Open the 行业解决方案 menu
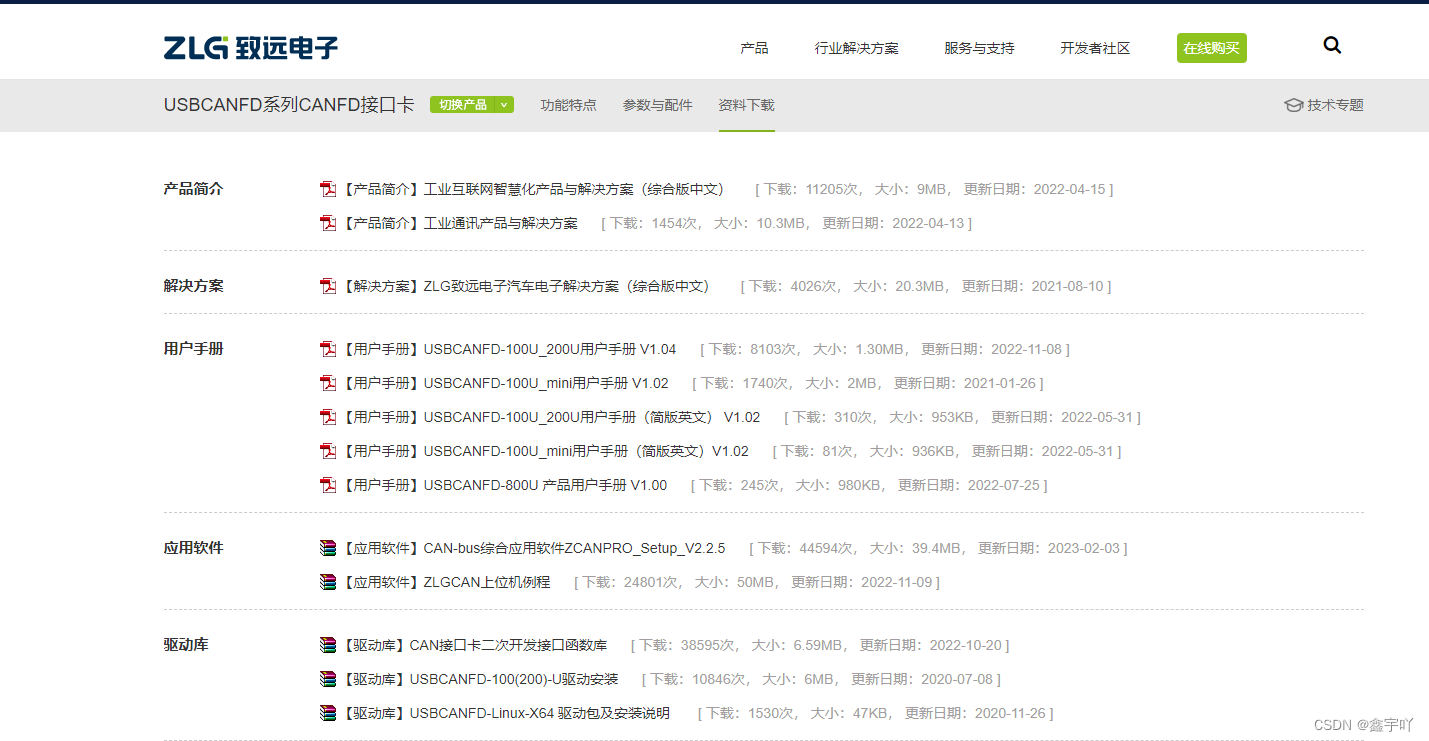Viewport: 1429px width, 741px height. [x=857, y=48]
